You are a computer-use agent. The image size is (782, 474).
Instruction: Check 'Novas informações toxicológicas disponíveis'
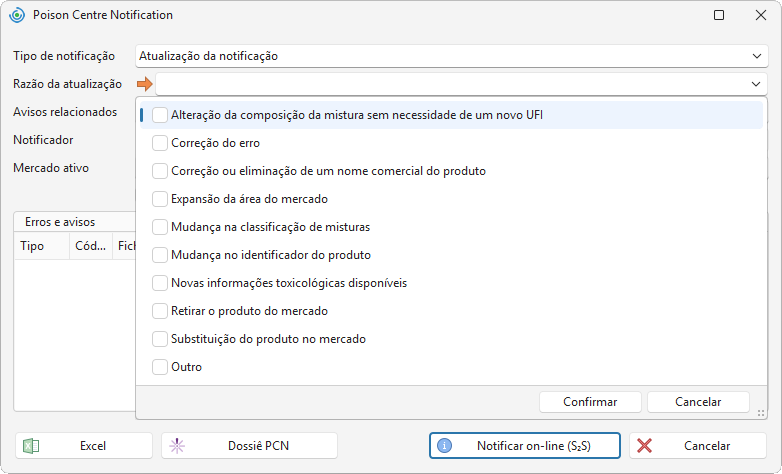(x=160, y=283)
